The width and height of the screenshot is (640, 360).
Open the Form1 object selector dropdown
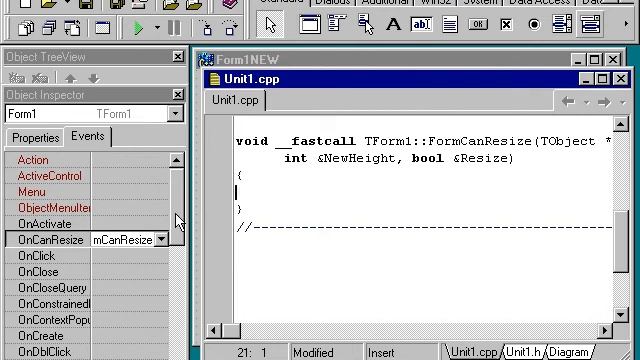click(175, 113)
